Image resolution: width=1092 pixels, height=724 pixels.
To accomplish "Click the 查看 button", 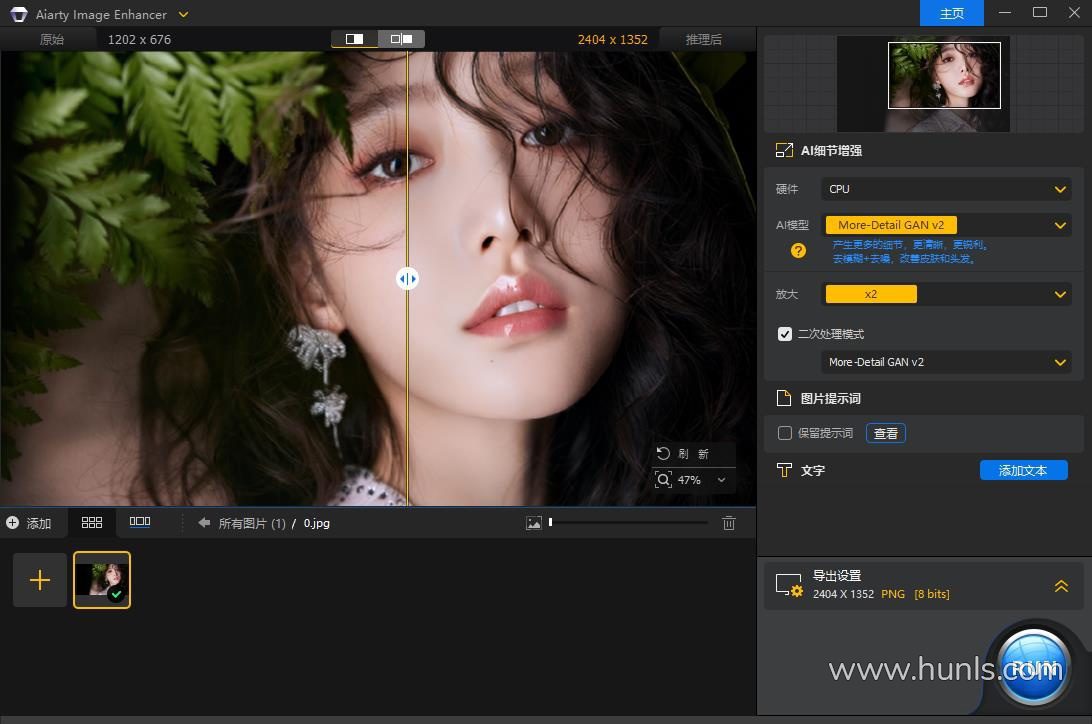I will click(885, 433).
